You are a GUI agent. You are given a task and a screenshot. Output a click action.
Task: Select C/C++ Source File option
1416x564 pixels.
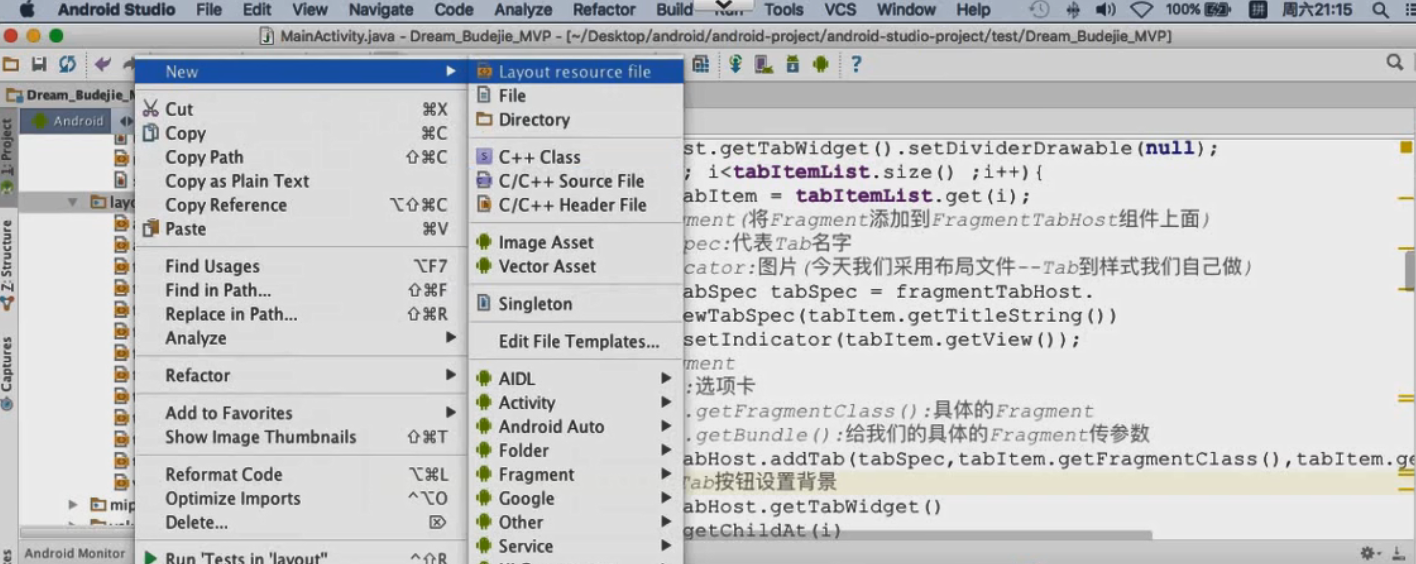point(576,181)
